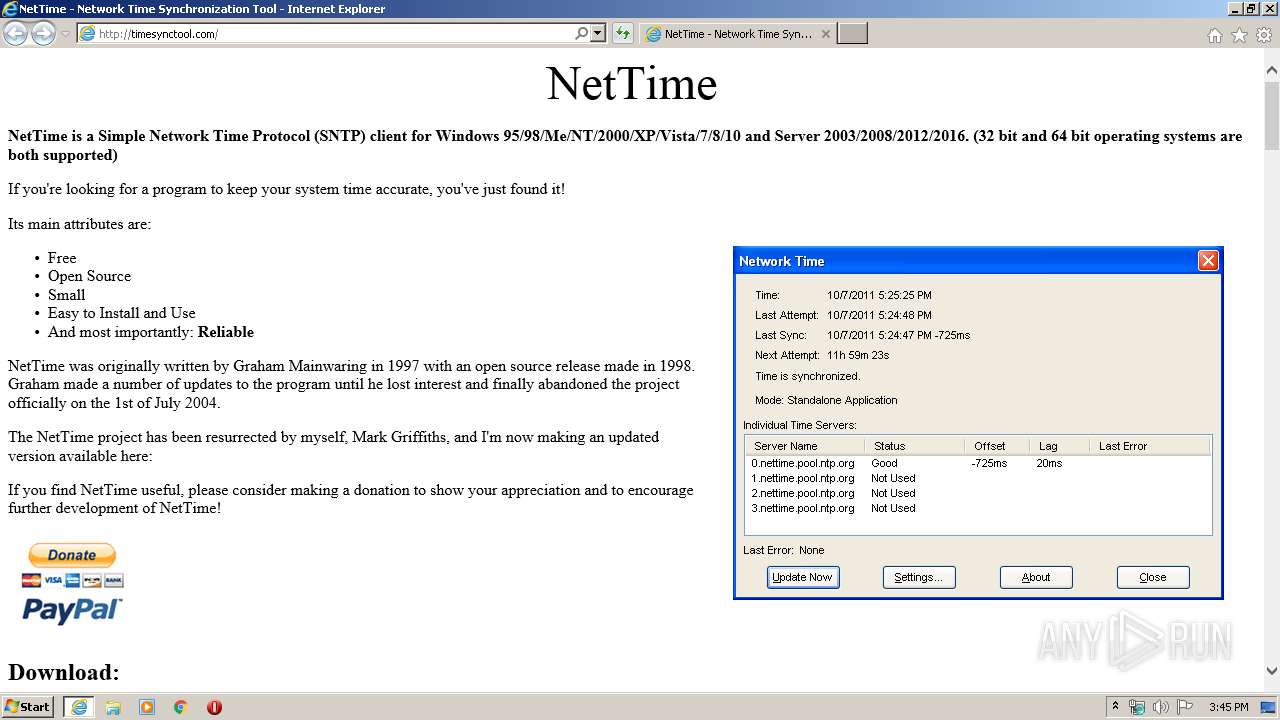Click the Home icon
The height and width of the screenshot is (720, 1280).
pos(1214,35)
